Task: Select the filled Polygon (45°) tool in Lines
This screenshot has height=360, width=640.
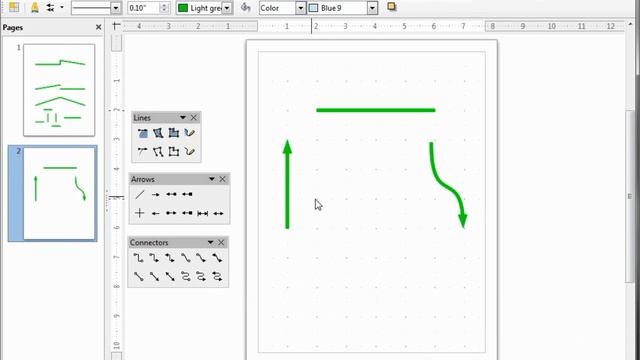Action: 174,133
